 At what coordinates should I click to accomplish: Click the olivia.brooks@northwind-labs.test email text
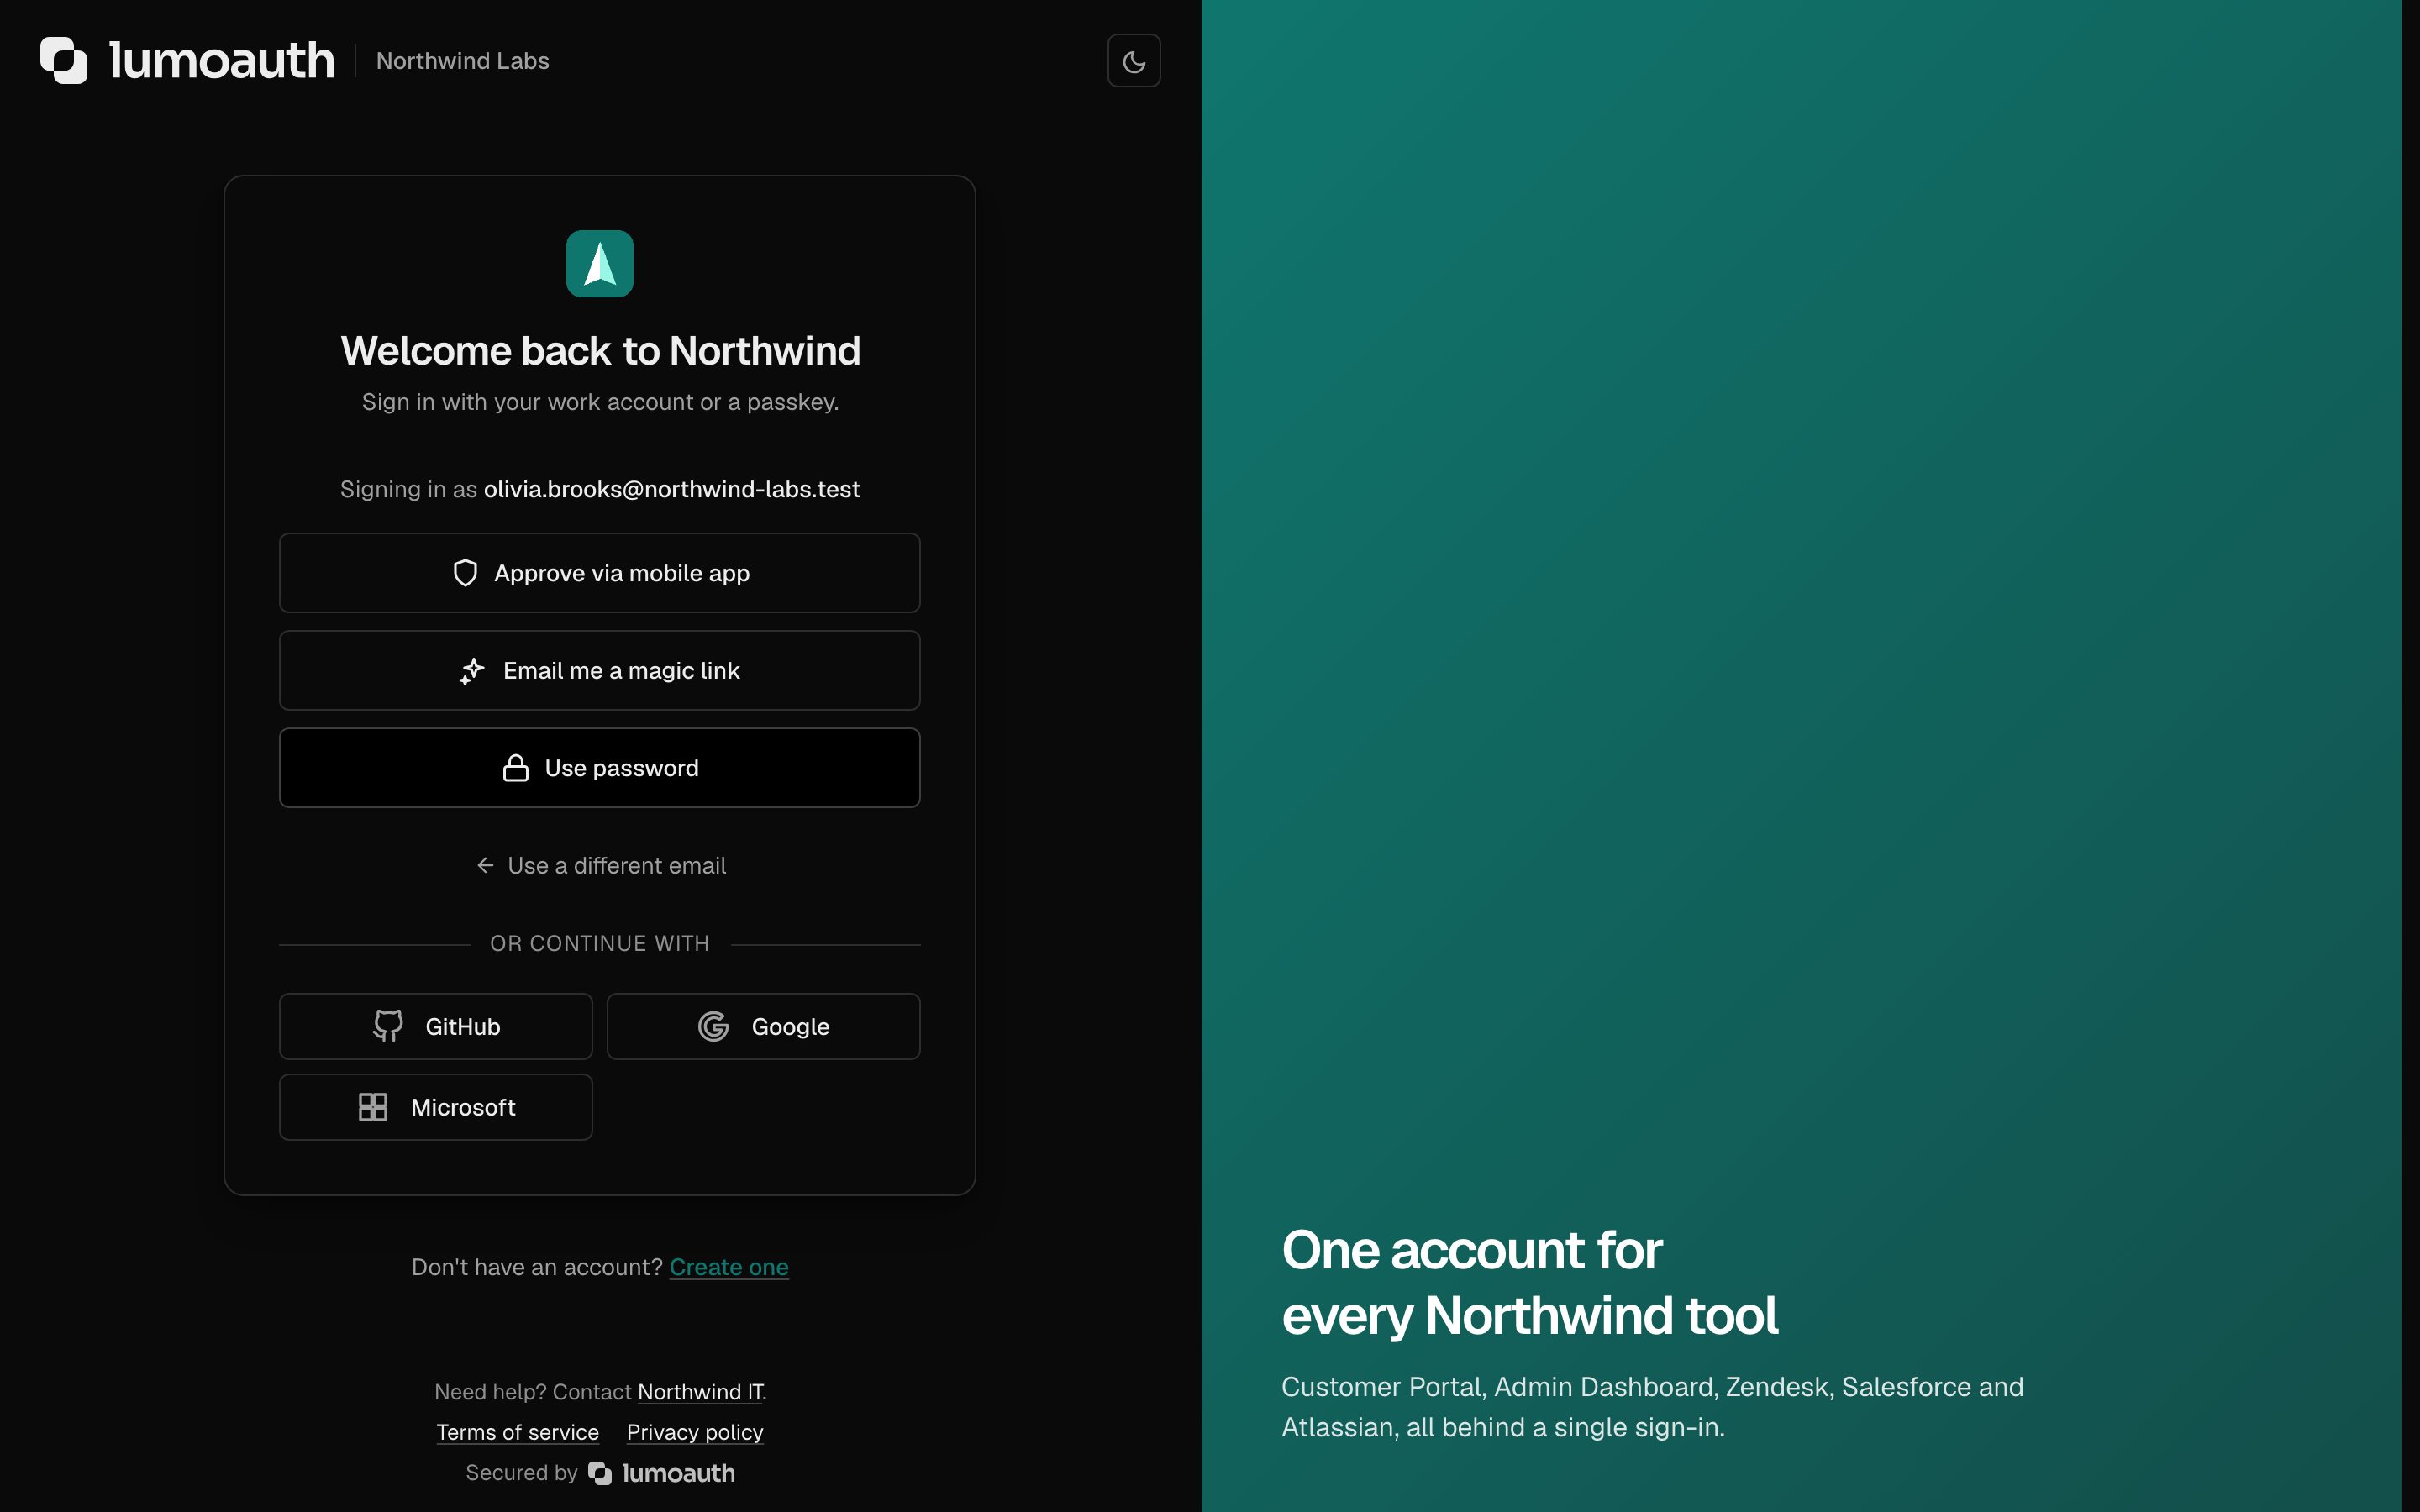point(672,489)
